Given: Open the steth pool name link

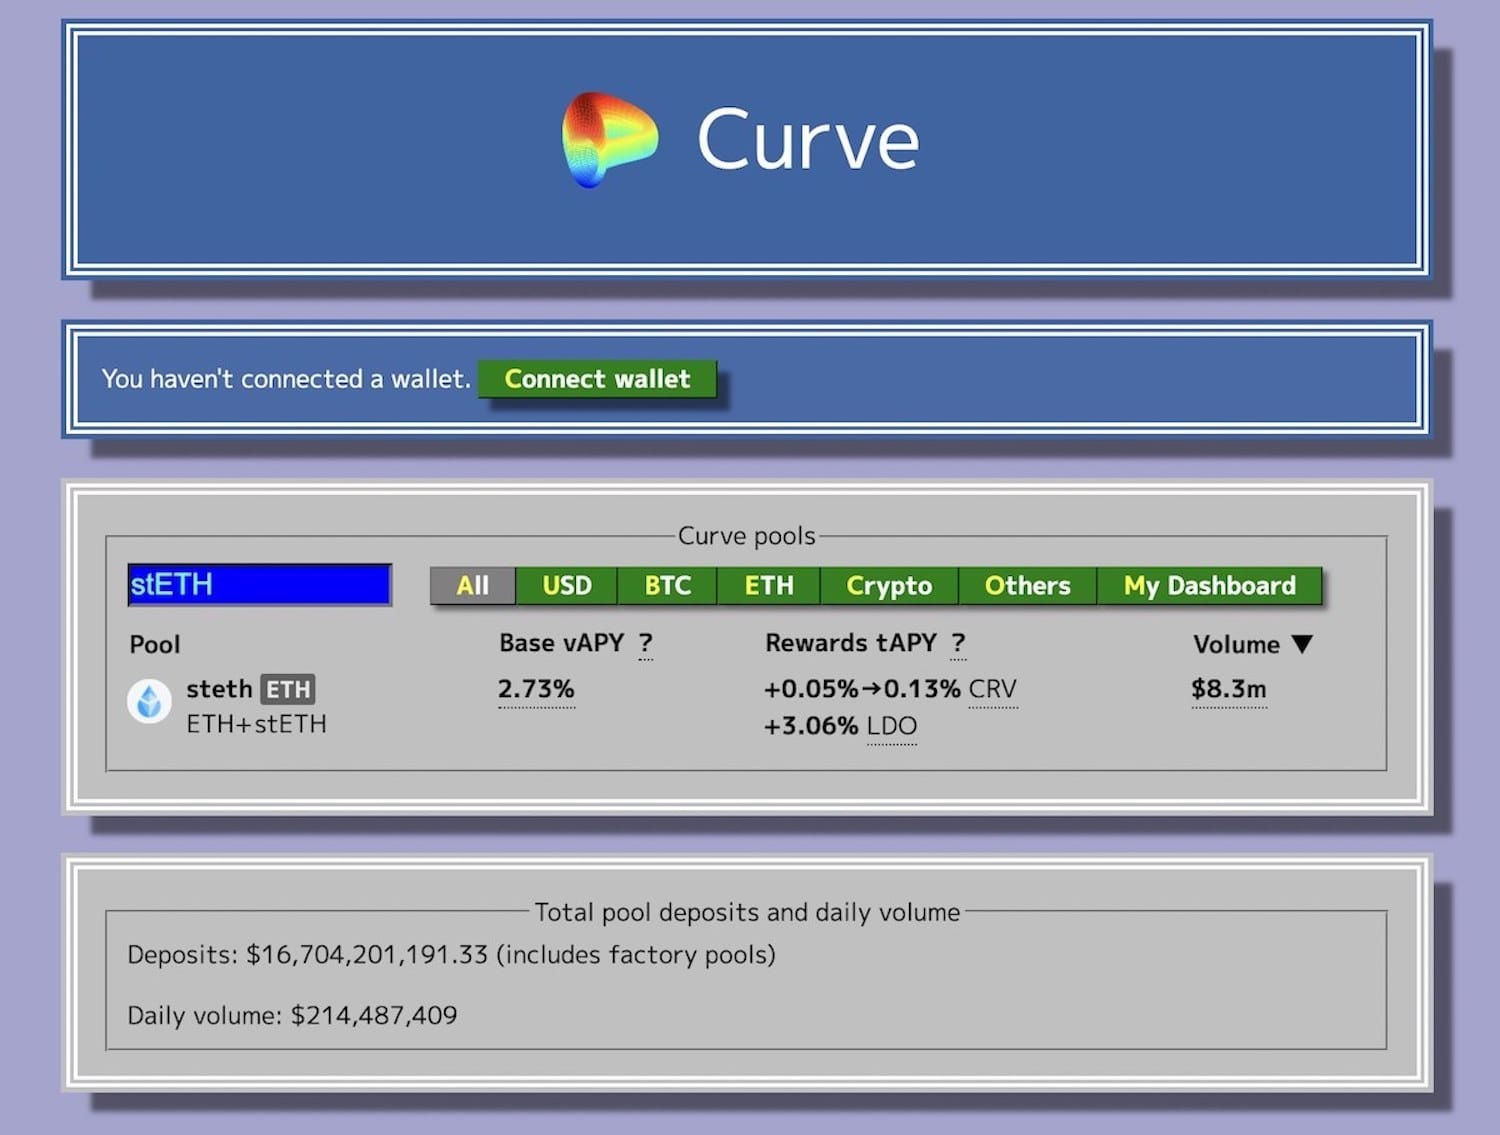Looking at the screenshot, I should (x=219, y=689).
